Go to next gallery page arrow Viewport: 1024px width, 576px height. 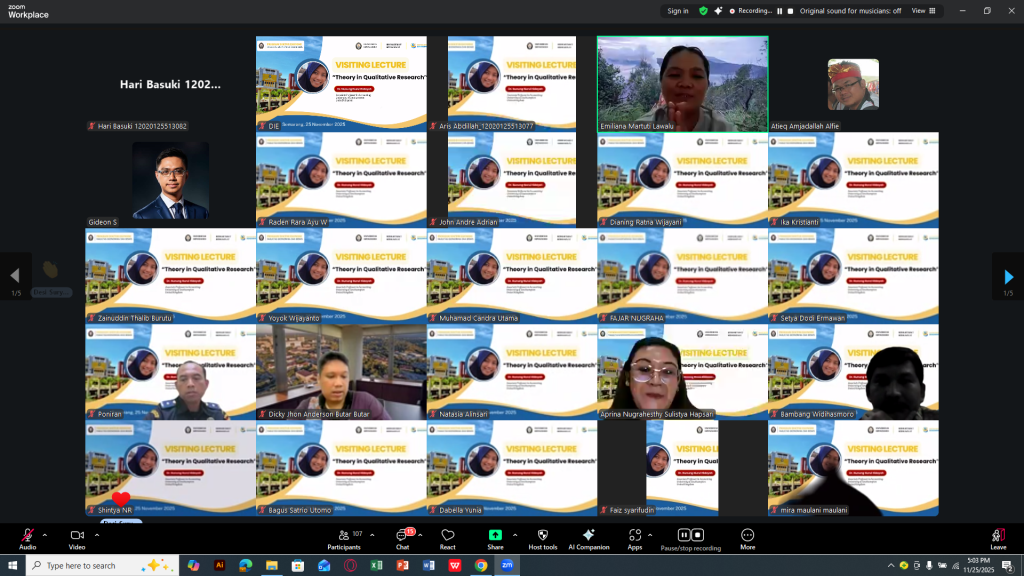1008,277
